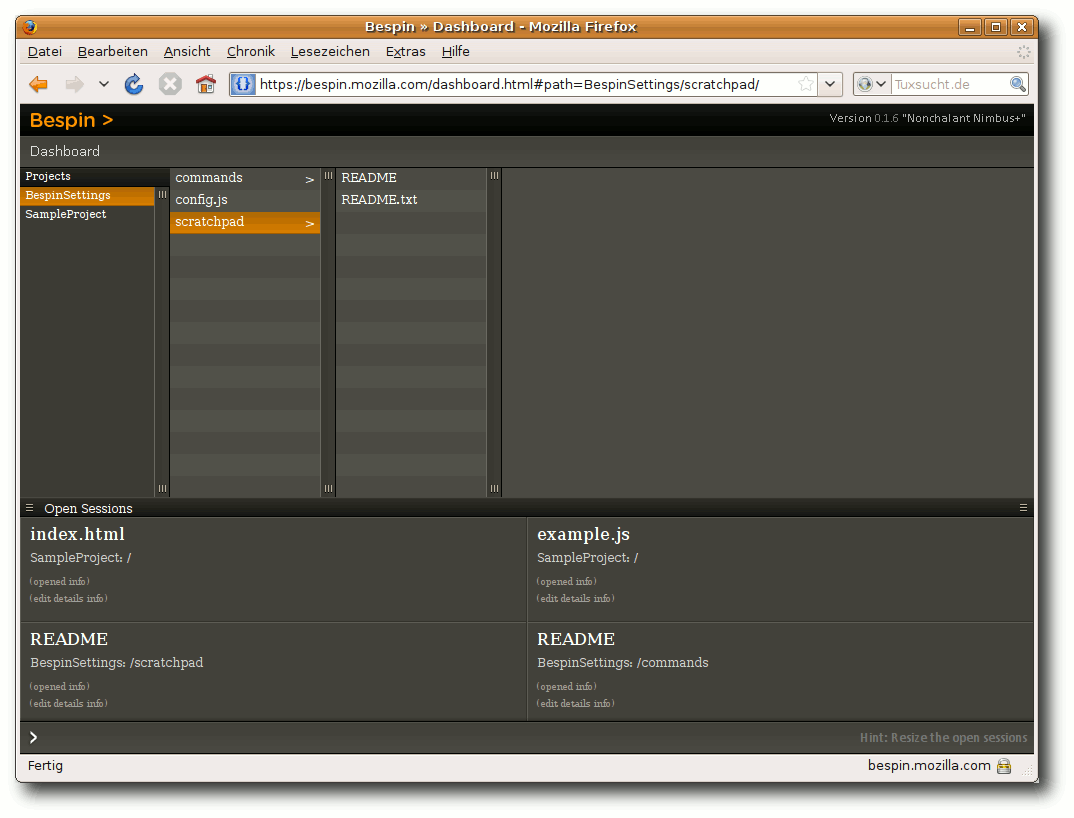Grab the Projects column top resize handle
Image resolution: width=1074 pixels, height=818 pixels.
point(162,195)
